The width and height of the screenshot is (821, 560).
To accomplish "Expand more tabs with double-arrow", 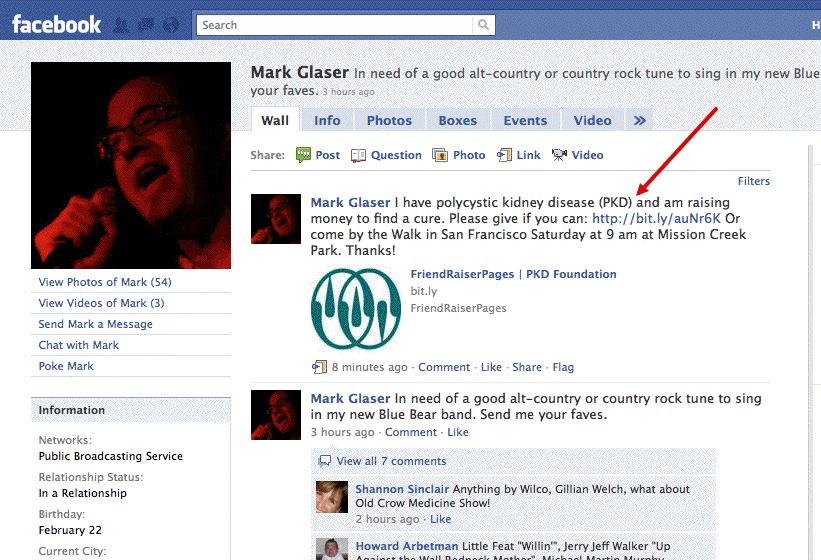I will tap(640, 120).
